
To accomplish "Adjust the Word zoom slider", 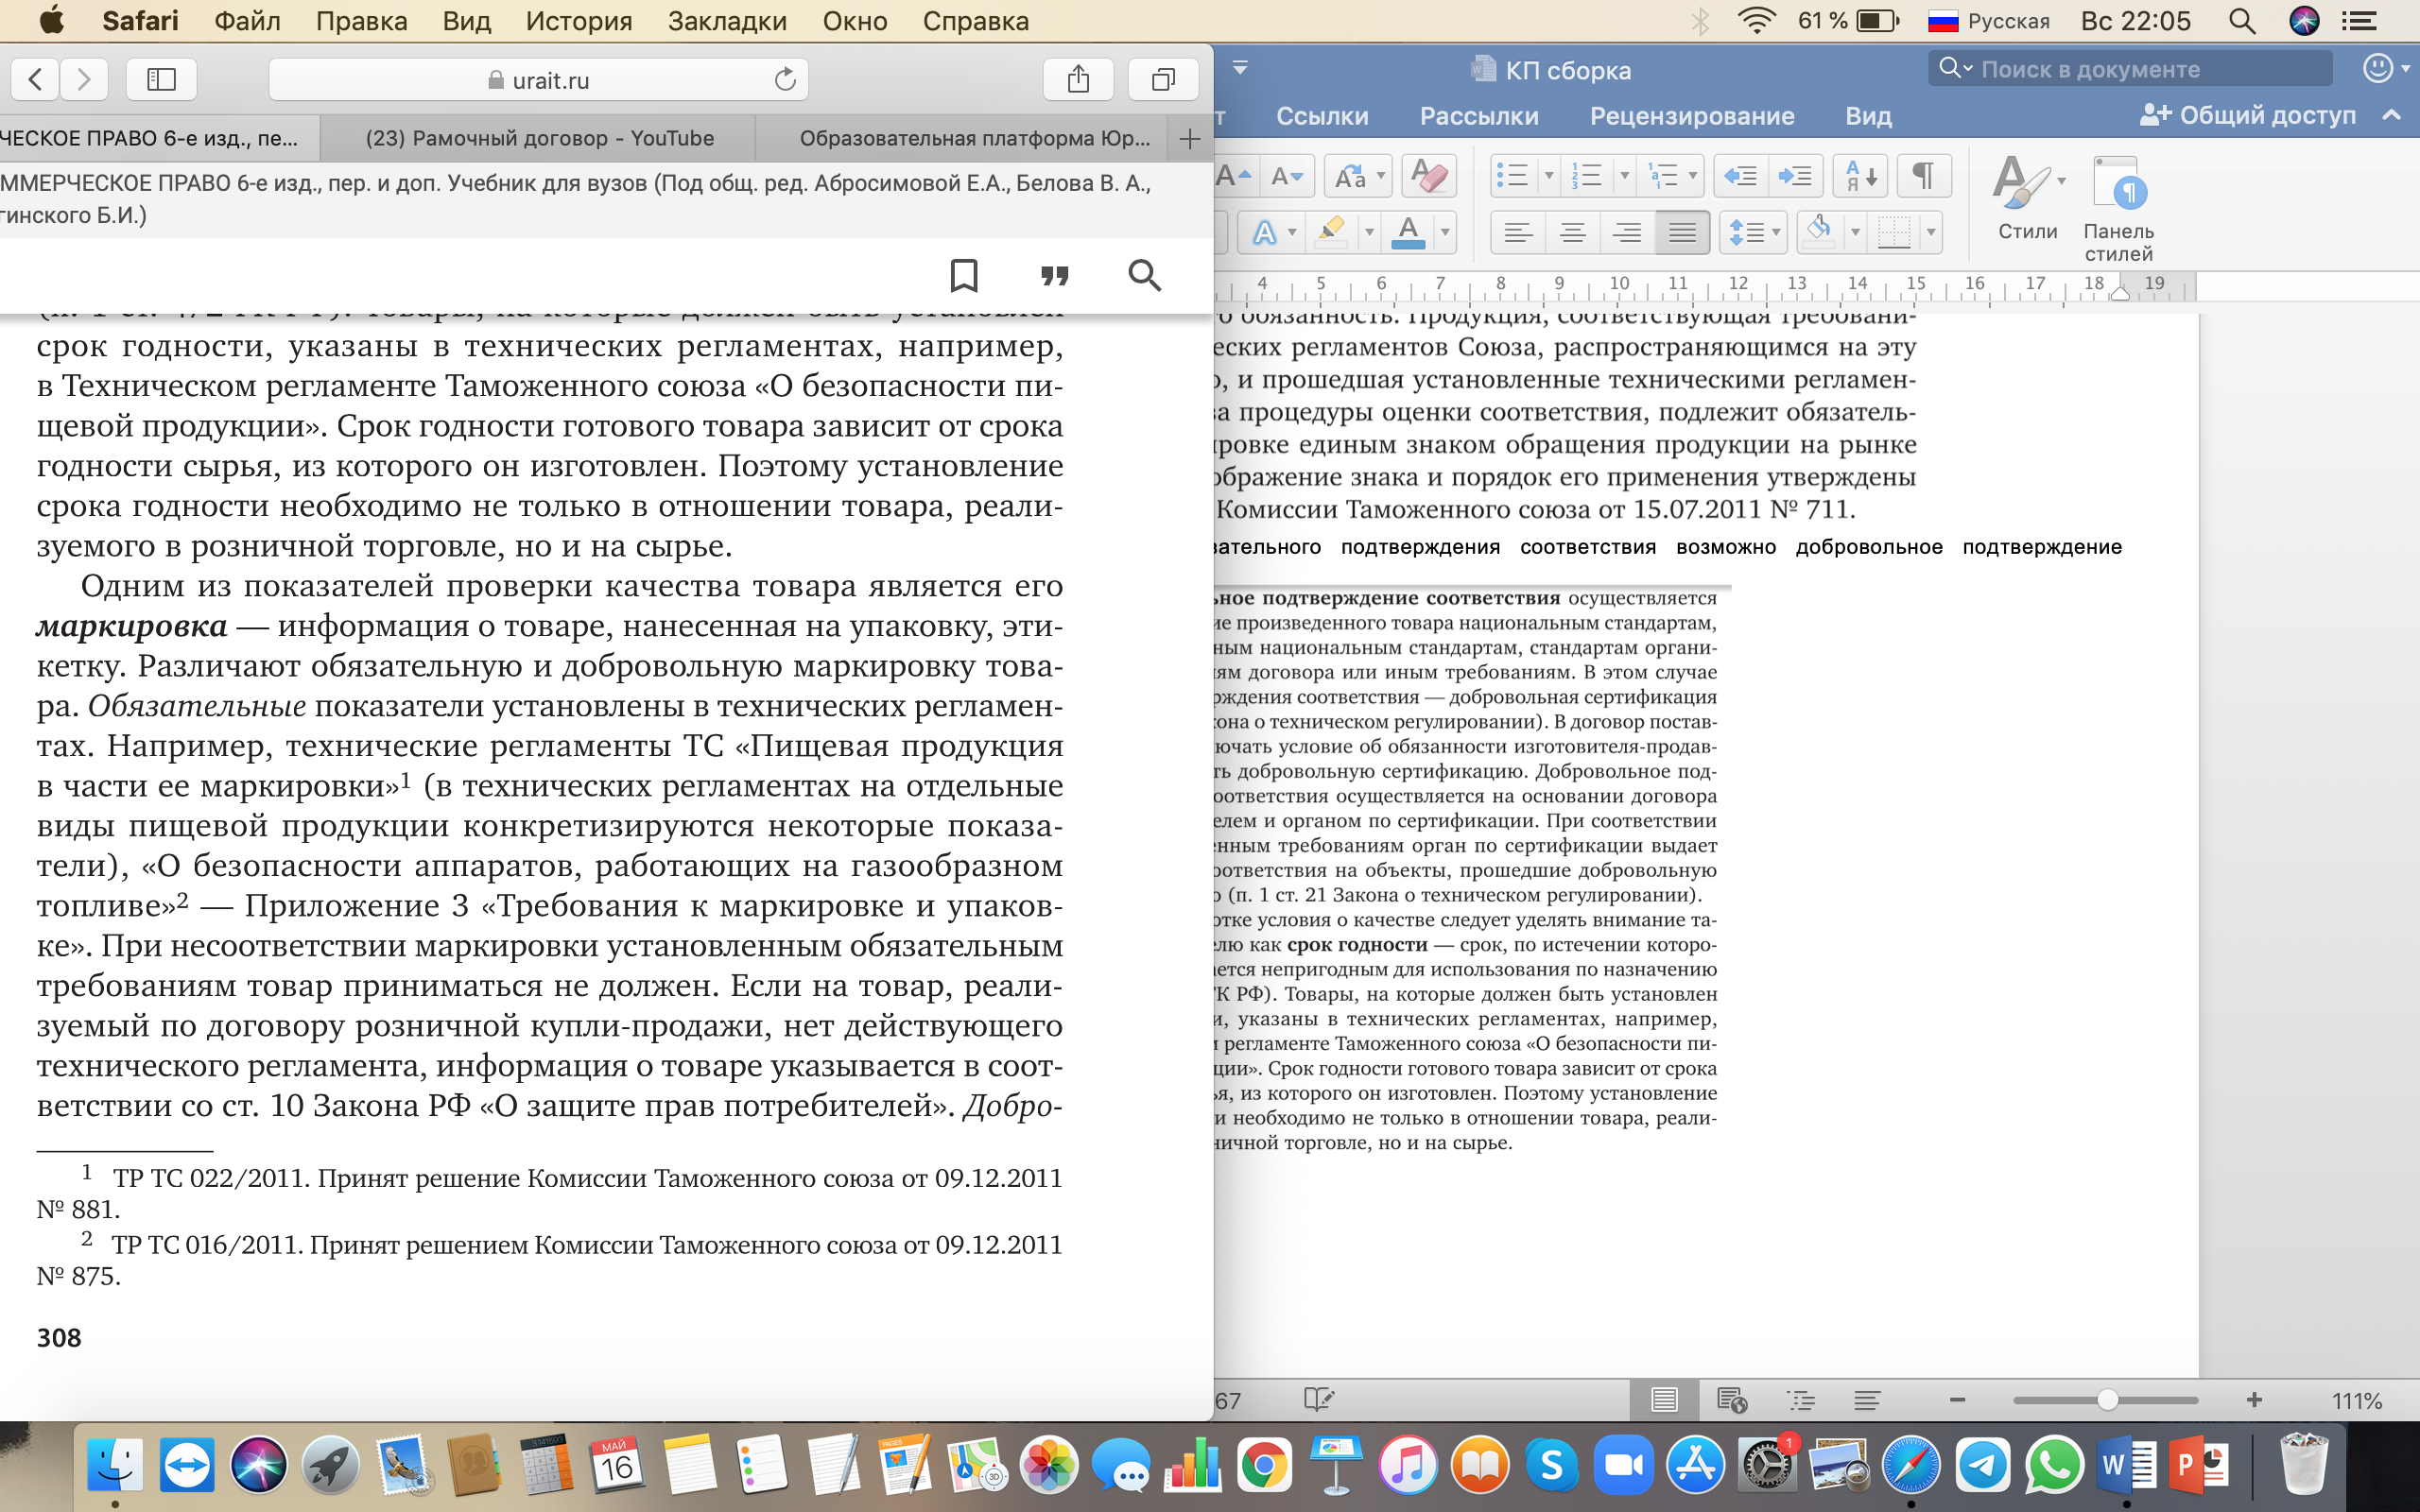I will pyautogui.click(x=2106, y=1401).
